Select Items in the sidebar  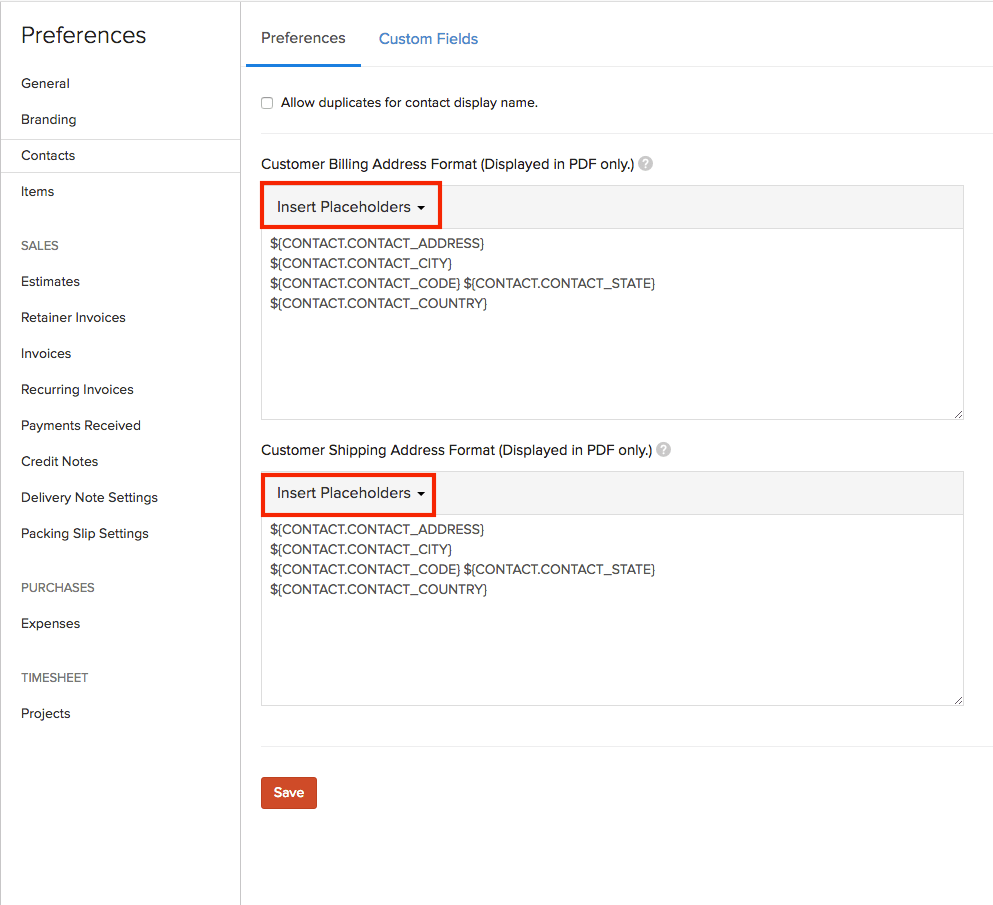[x=37, y=192]
